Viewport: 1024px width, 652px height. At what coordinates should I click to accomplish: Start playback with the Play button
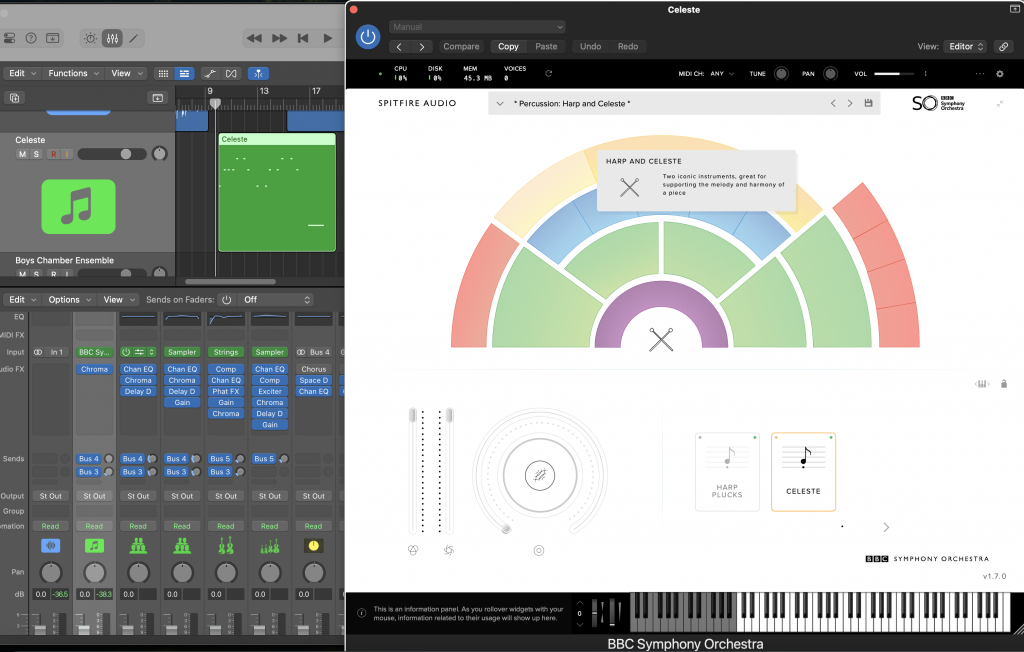(x=328, y=39)
